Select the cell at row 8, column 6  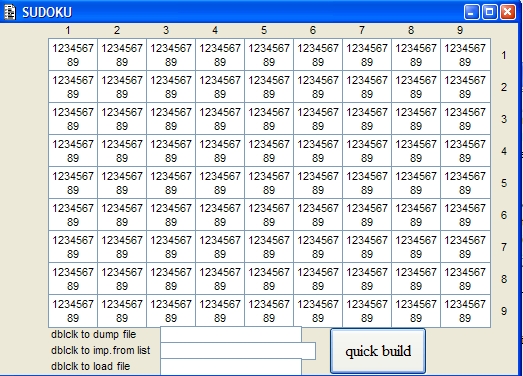point(318,279)
